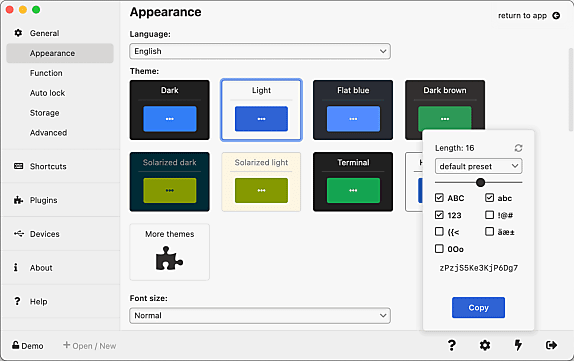Viewport: 574px width, 361px height.
Task: Open the password generator lightning bolt icon
Action: click(518, 345)
